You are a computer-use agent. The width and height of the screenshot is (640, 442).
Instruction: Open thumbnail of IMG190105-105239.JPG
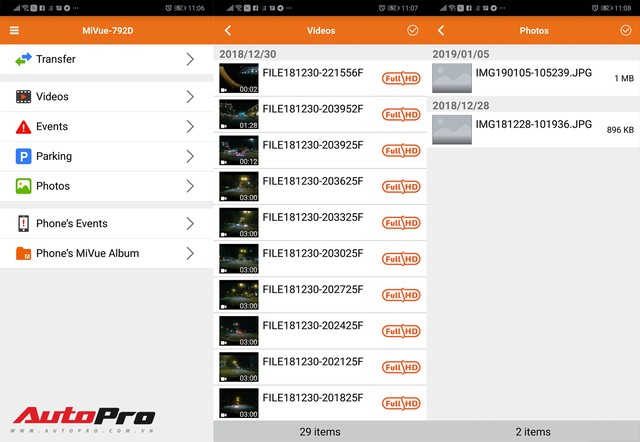coord(452,78)
